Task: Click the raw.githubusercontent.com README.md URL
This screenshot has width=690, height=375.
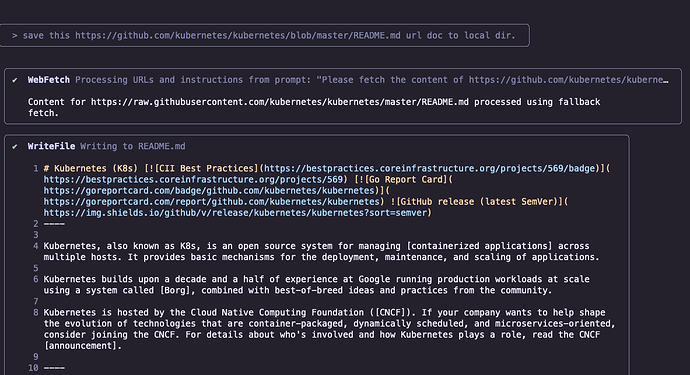Action: tap(279, 102)
